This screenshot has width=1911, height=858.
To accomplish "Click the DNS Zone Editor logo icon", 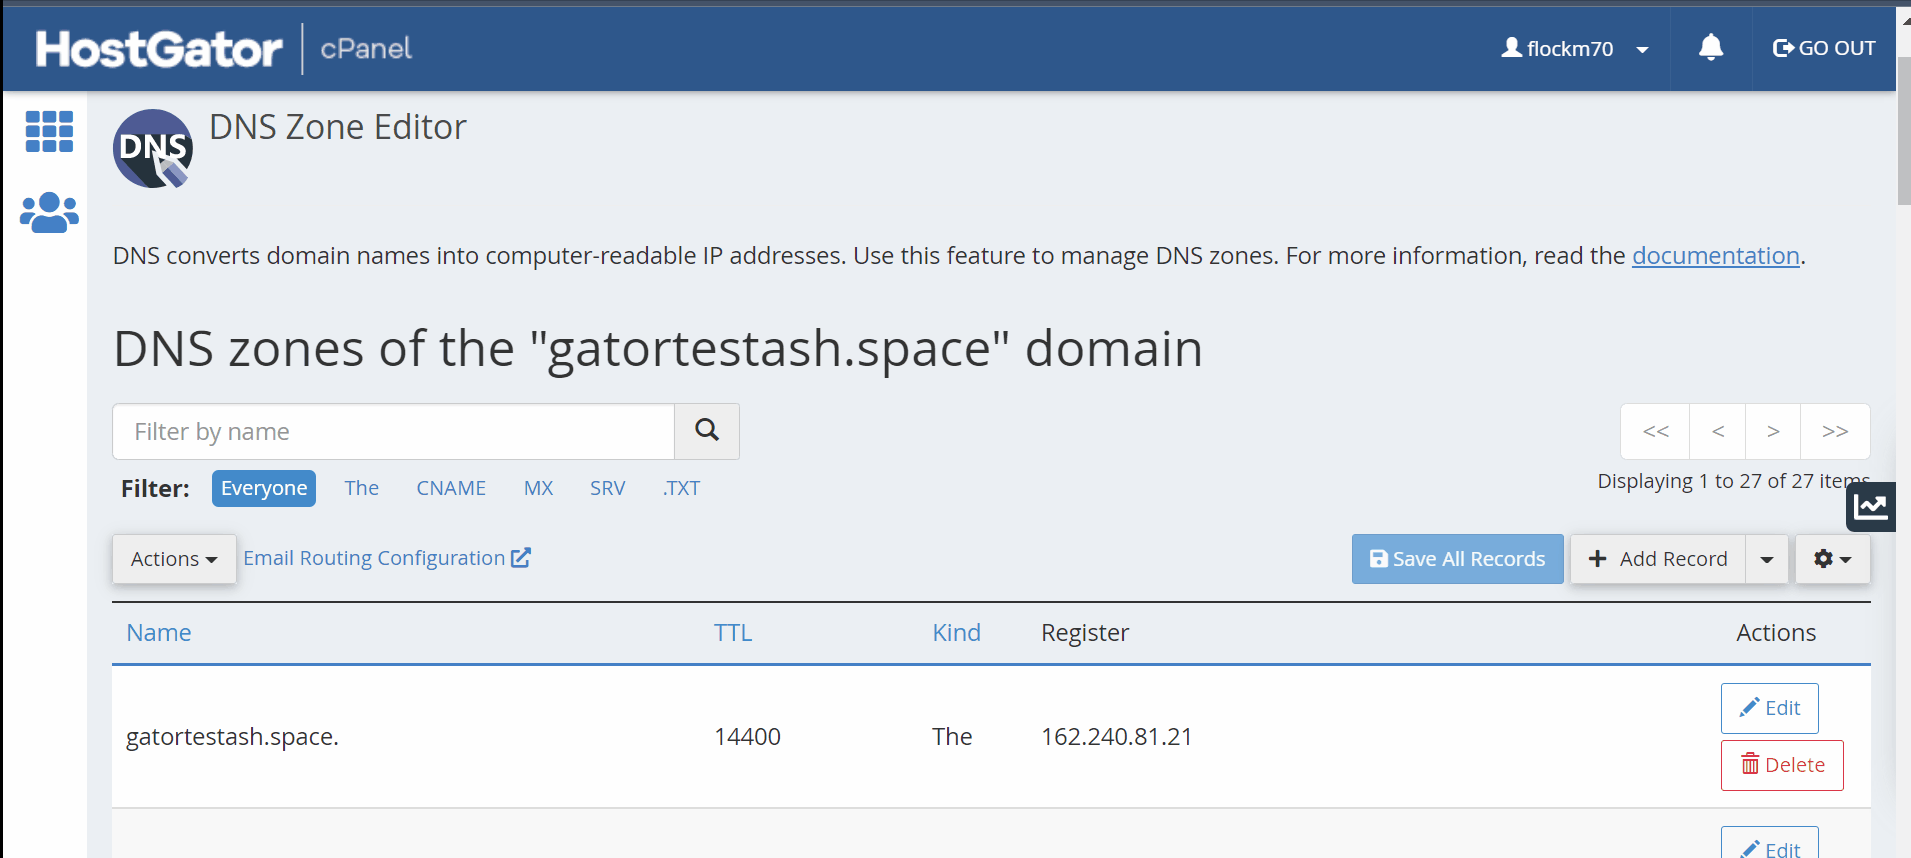I will [x=153, y=149].
